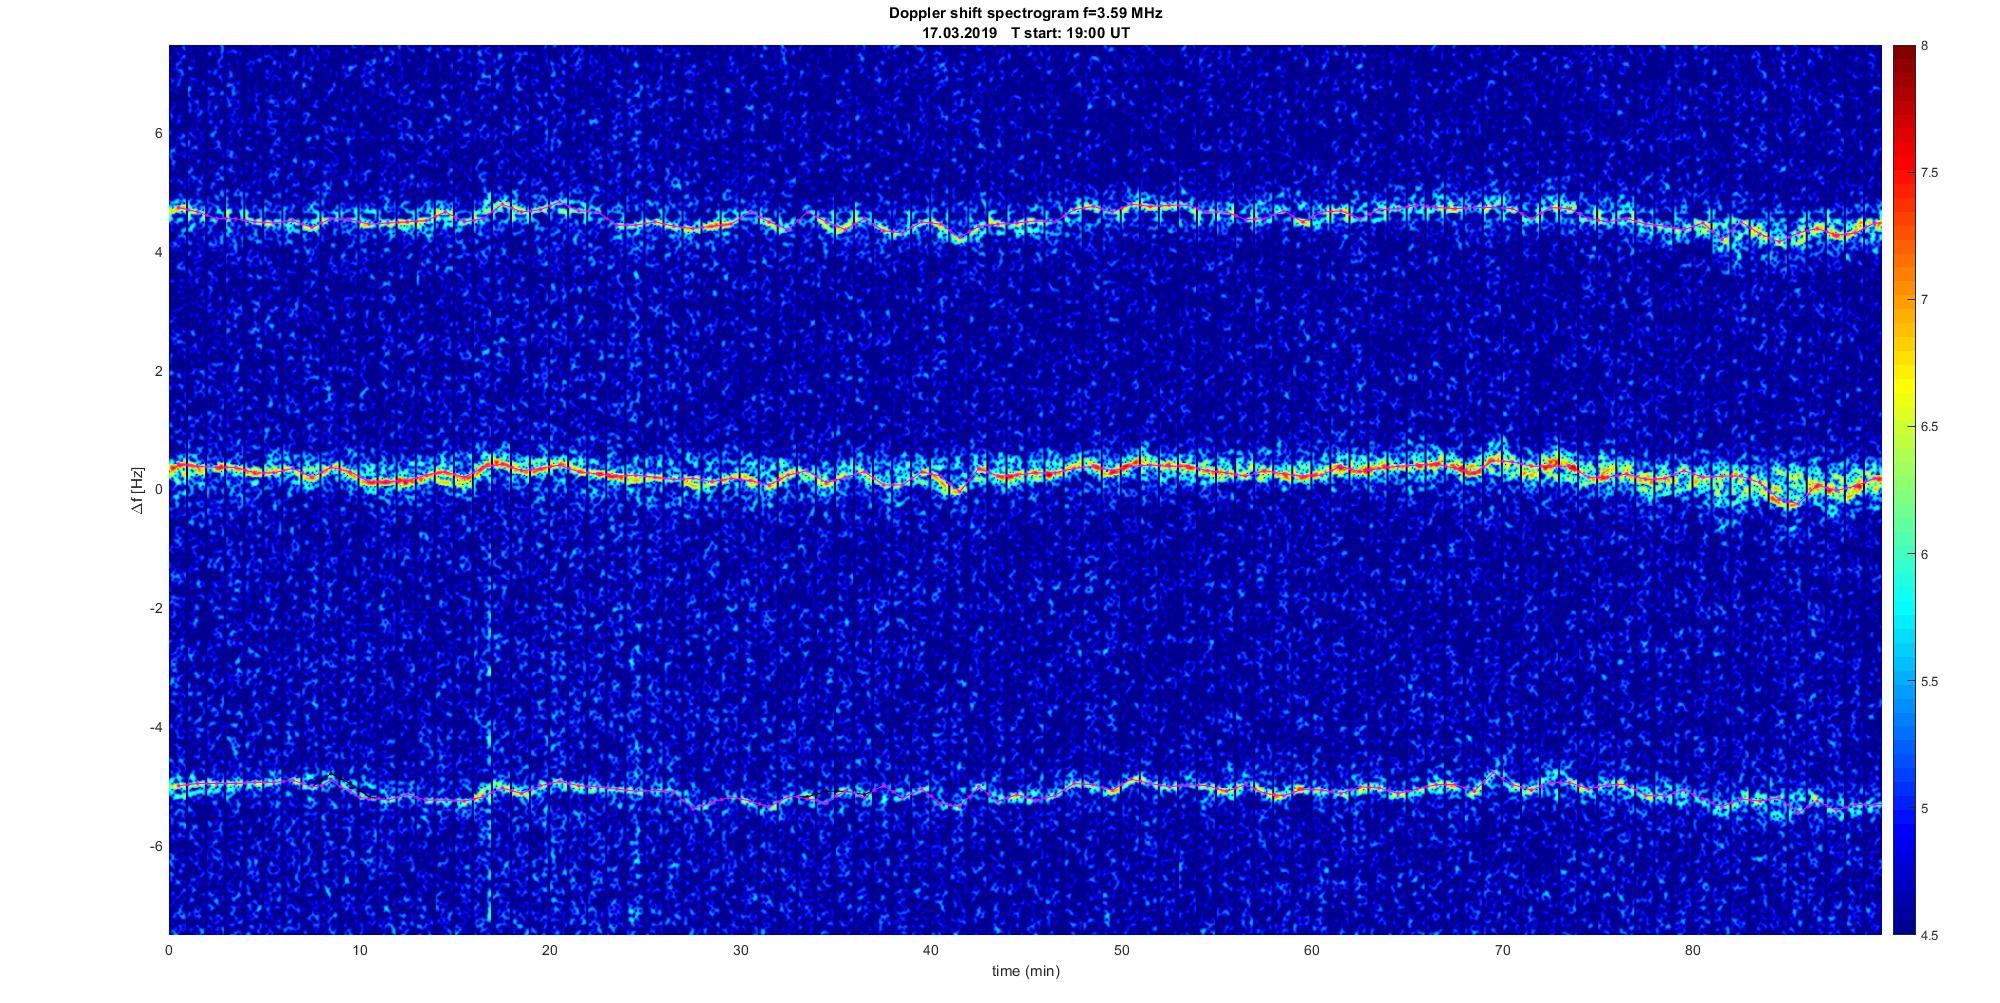The image size is (2000, 1003).
Task: Click colorbar tick label 7.5
Action: [x=1929, y=173]
